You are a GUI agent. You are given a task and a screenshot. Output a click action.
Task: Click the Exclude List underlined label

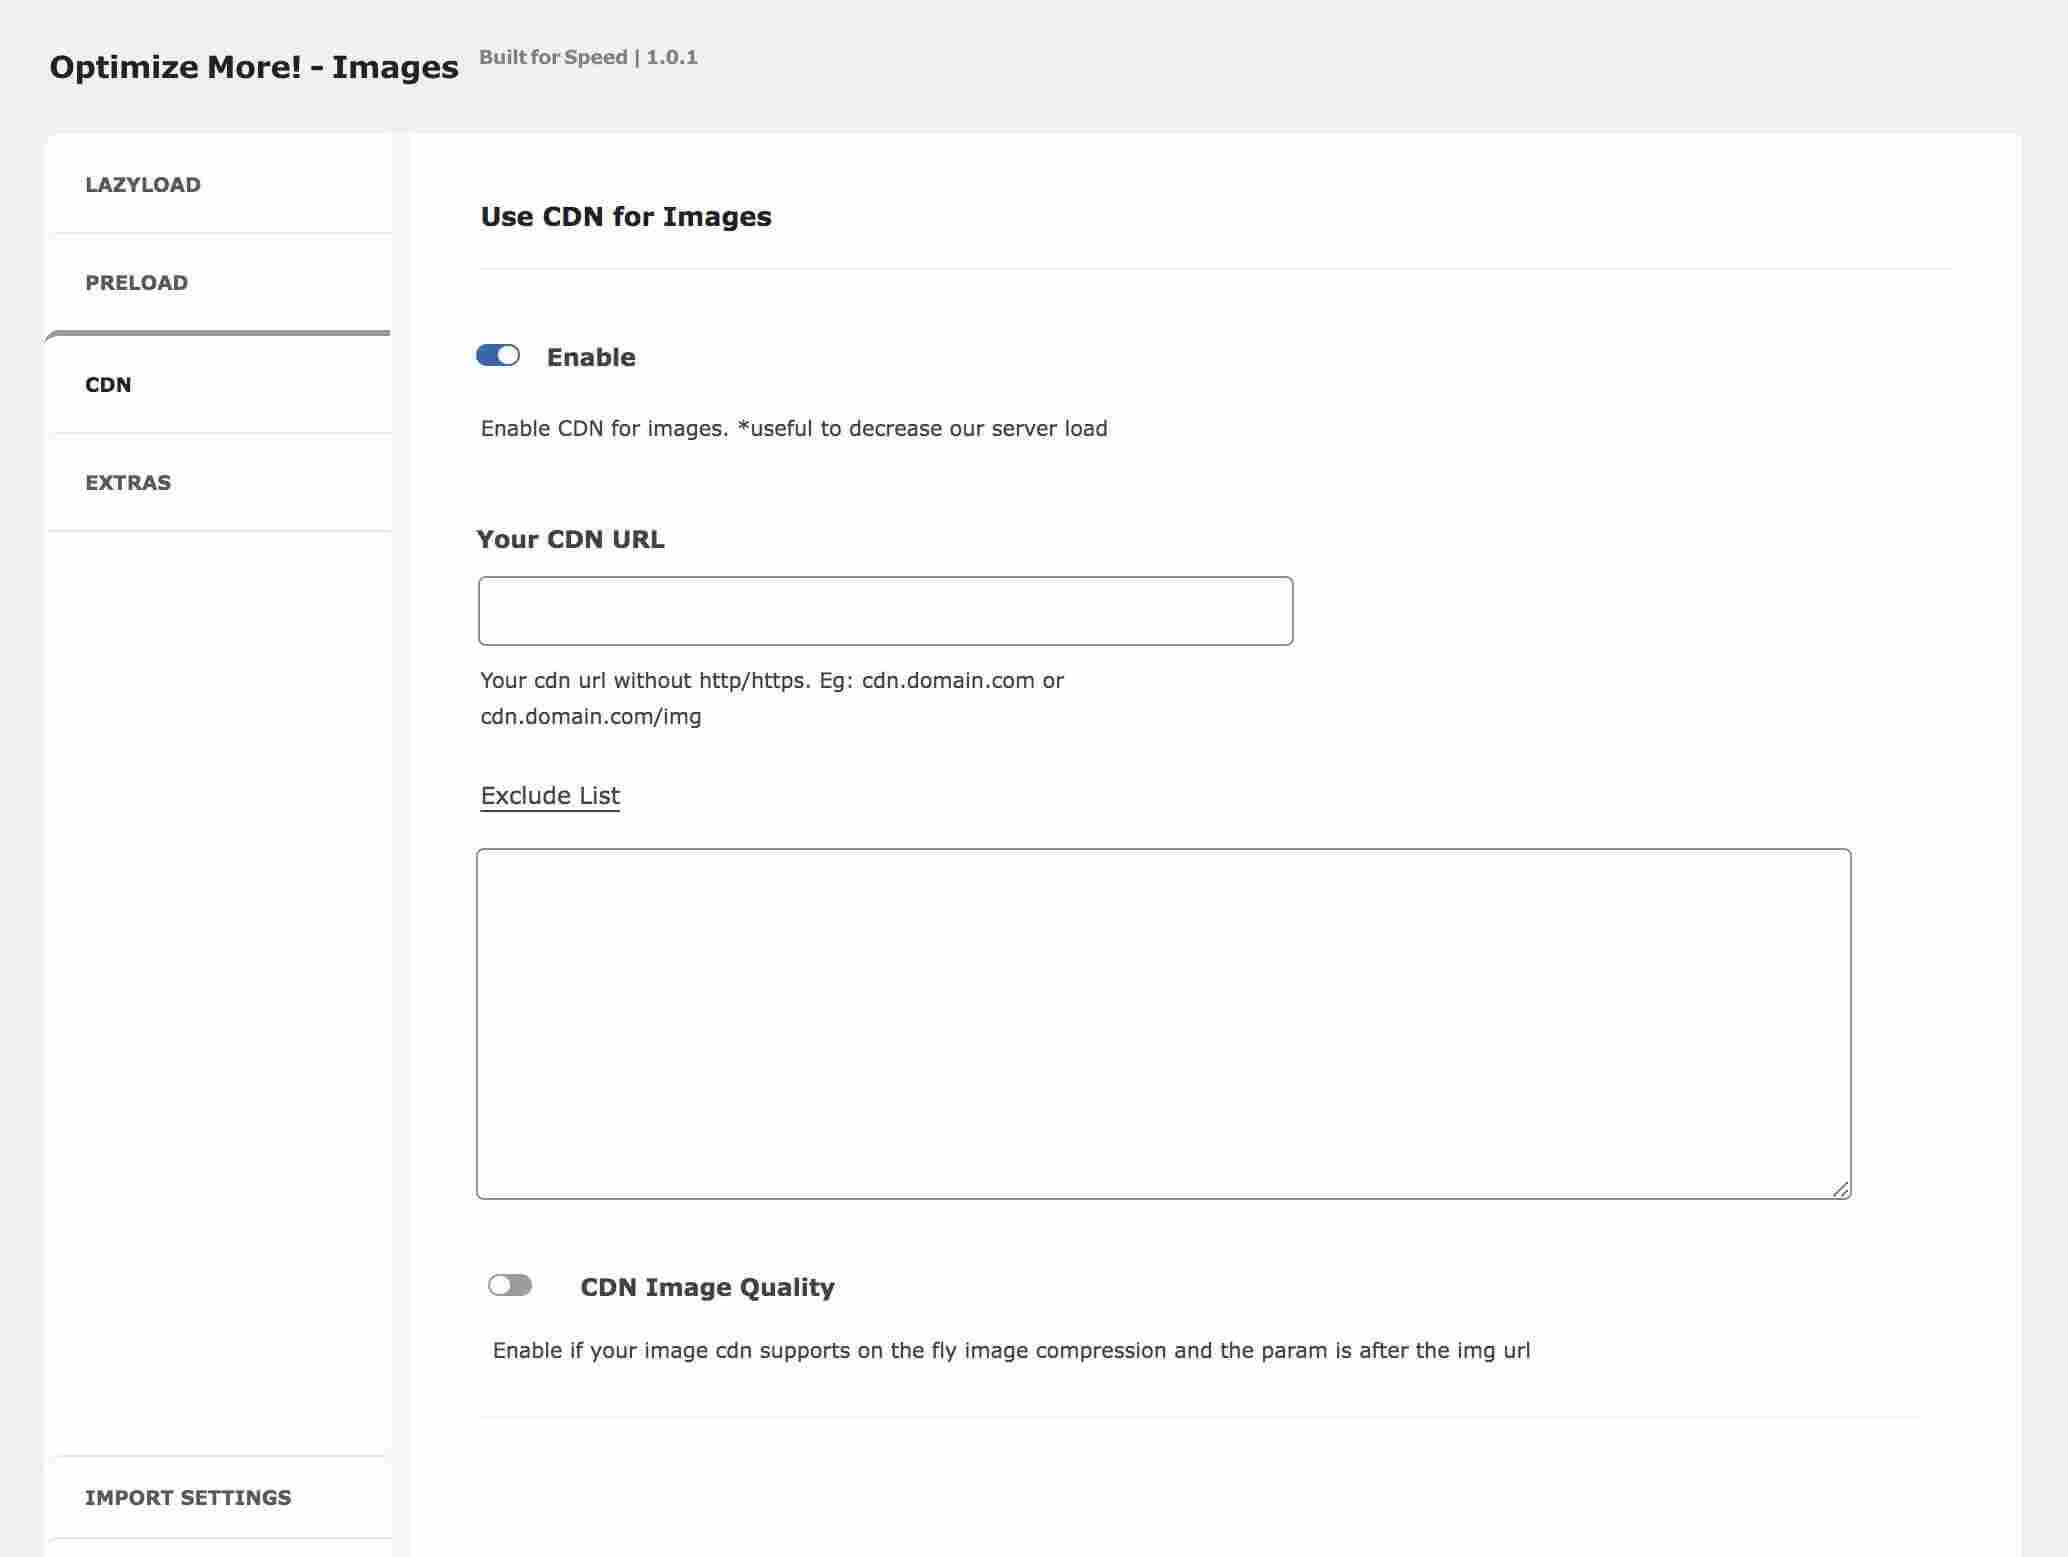pos(550,796)
